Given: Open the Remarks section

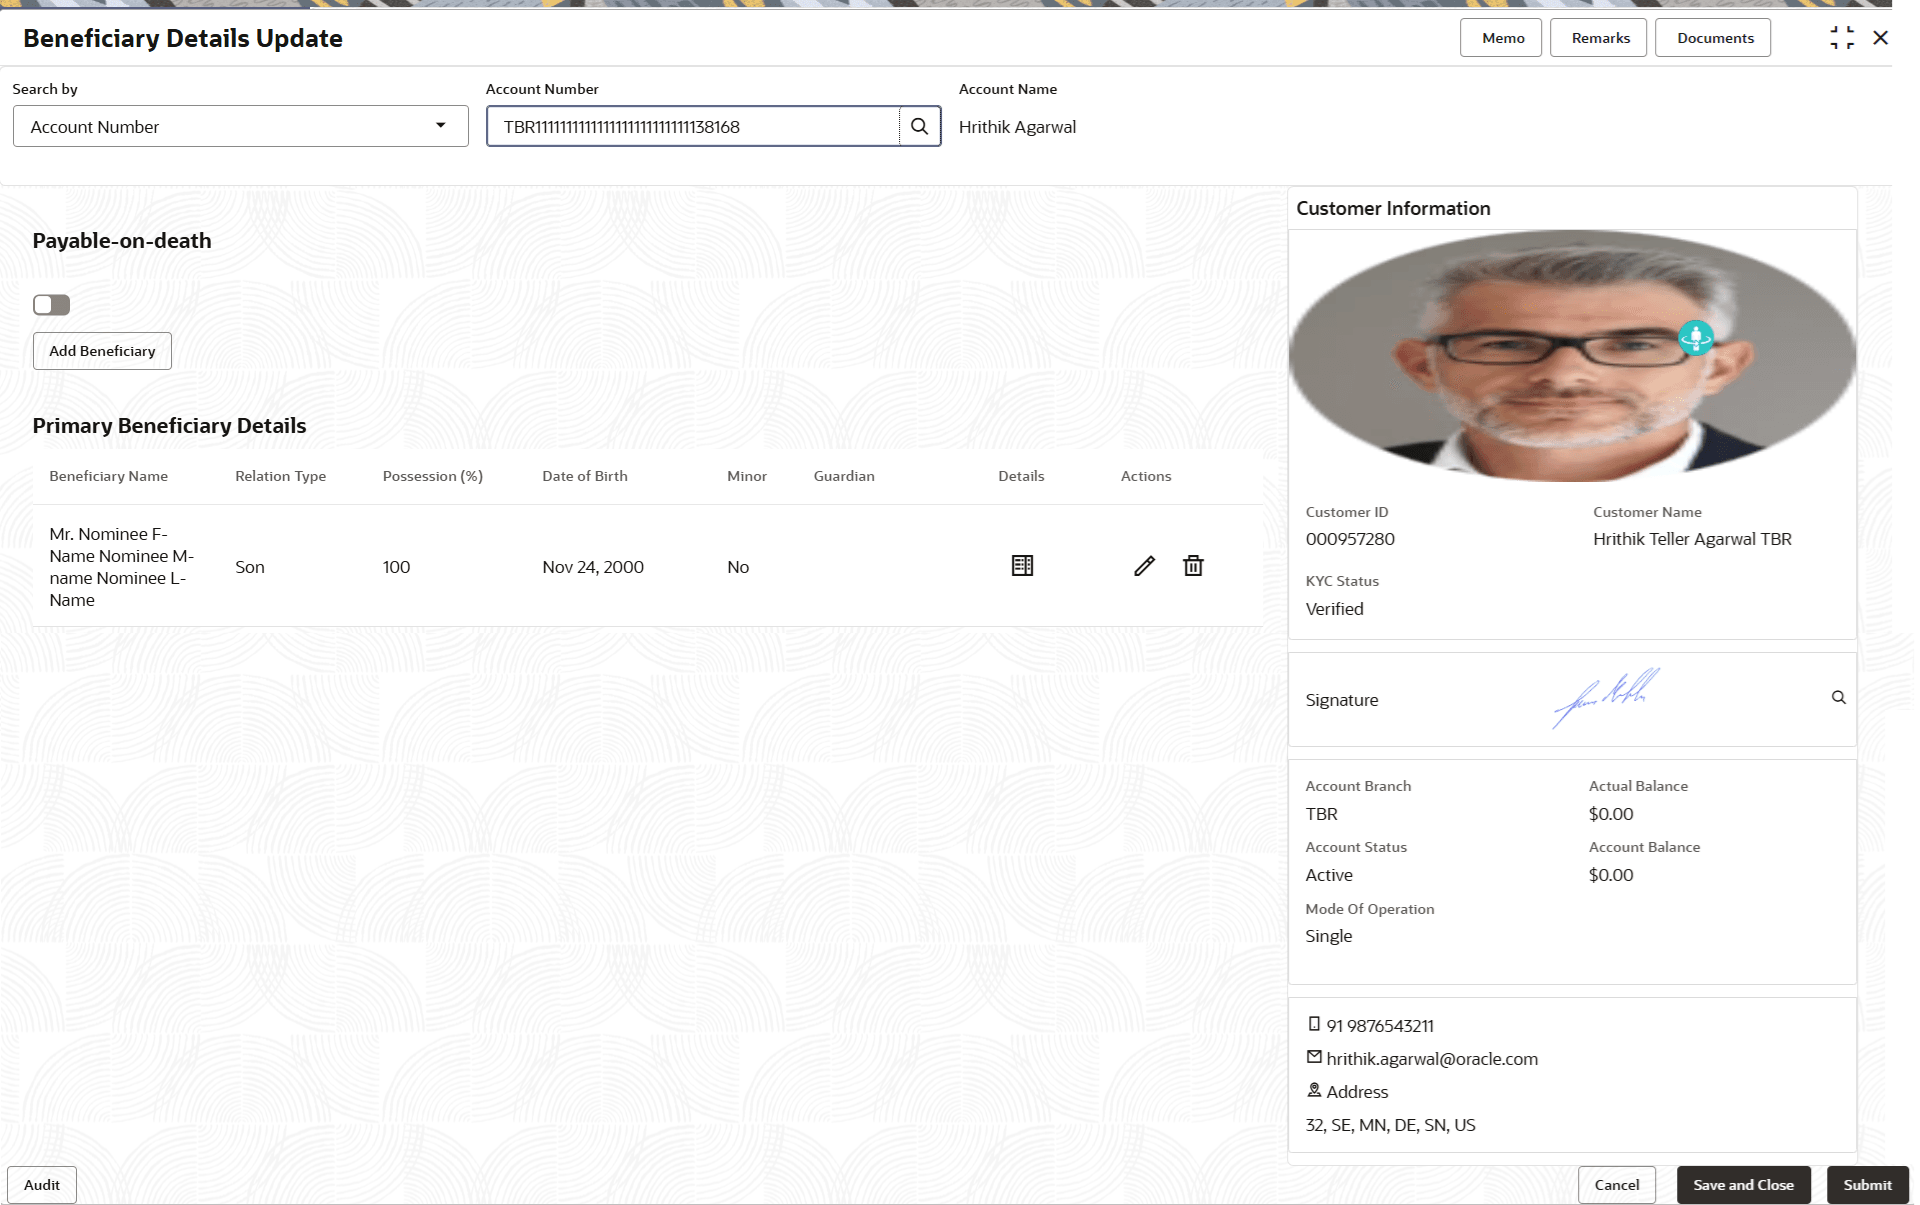Looking at the screenshot, I should pyautogui.click(x=1600, y=38).
